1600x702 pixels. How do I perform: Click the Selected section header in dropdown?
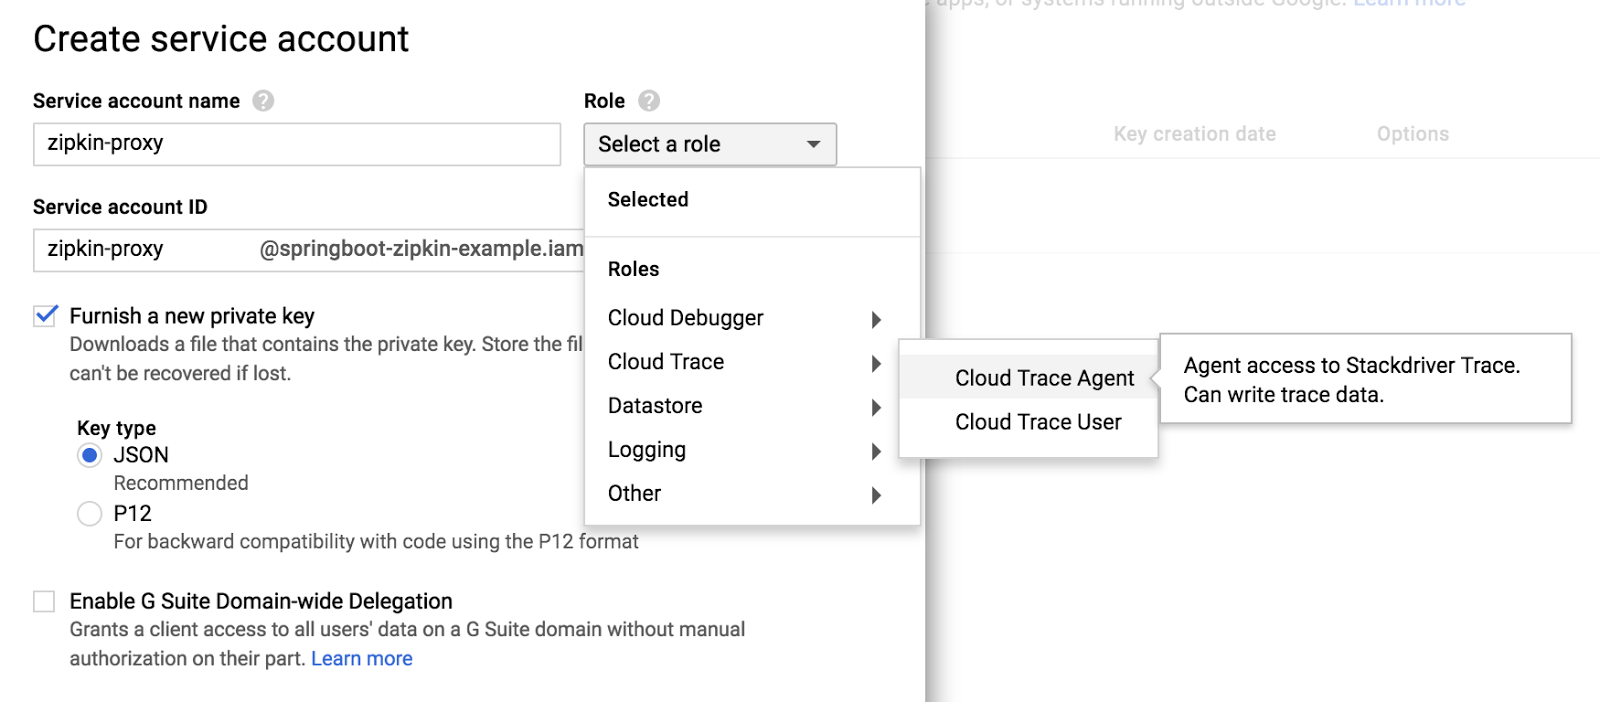648,199
